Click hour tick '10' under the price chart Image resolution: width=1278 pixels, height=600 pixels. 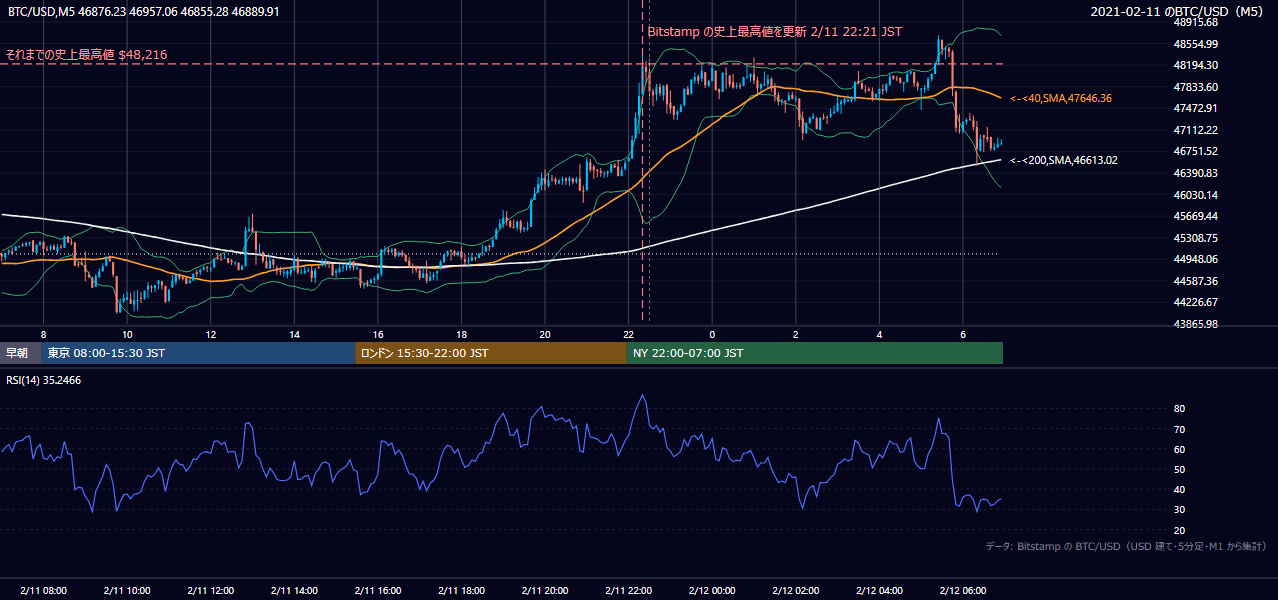pyautogui.click(x=127, y=334)
